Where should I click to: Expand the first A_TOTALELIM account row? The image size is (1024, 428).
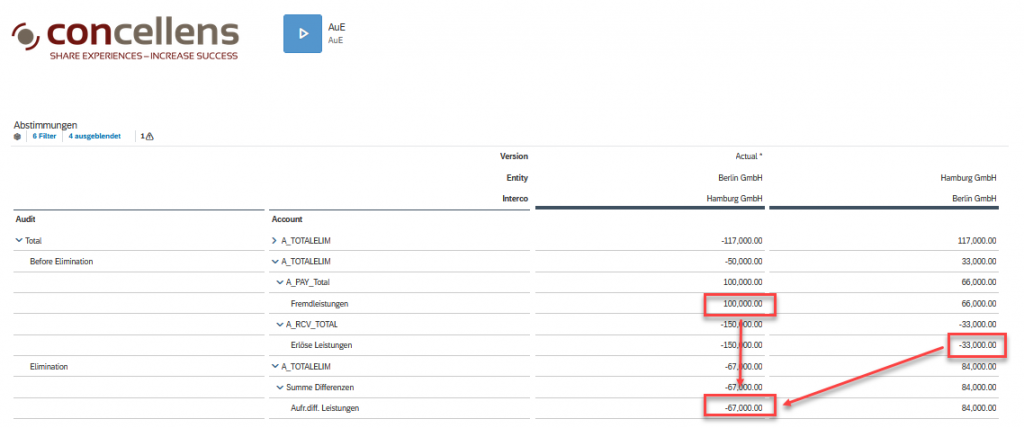point(275,241)
